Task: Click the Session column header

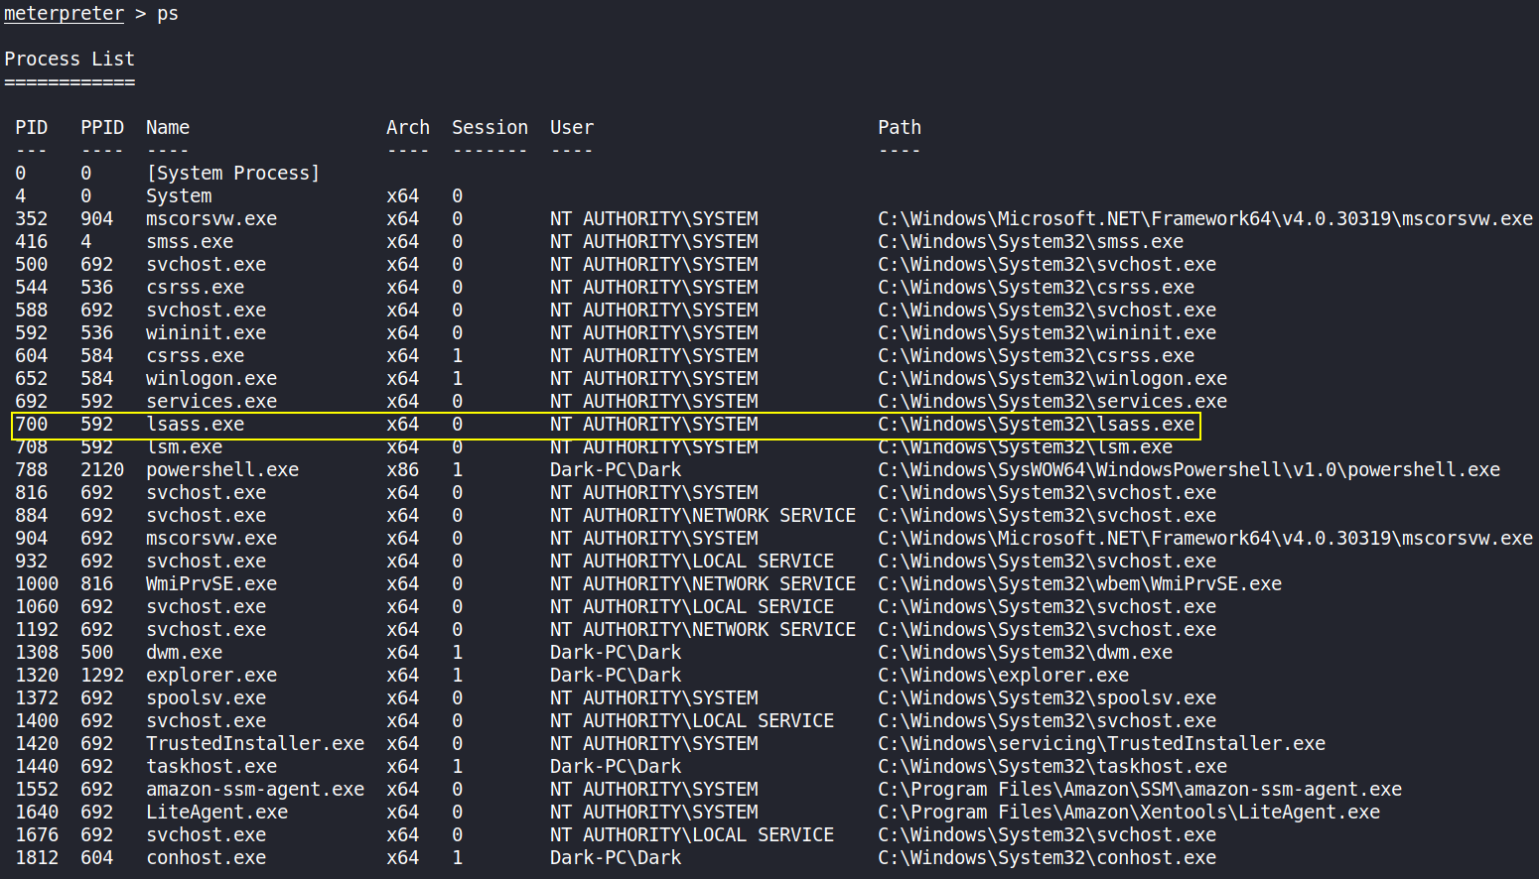Action: pyautogui.click(x=489, y=127)
